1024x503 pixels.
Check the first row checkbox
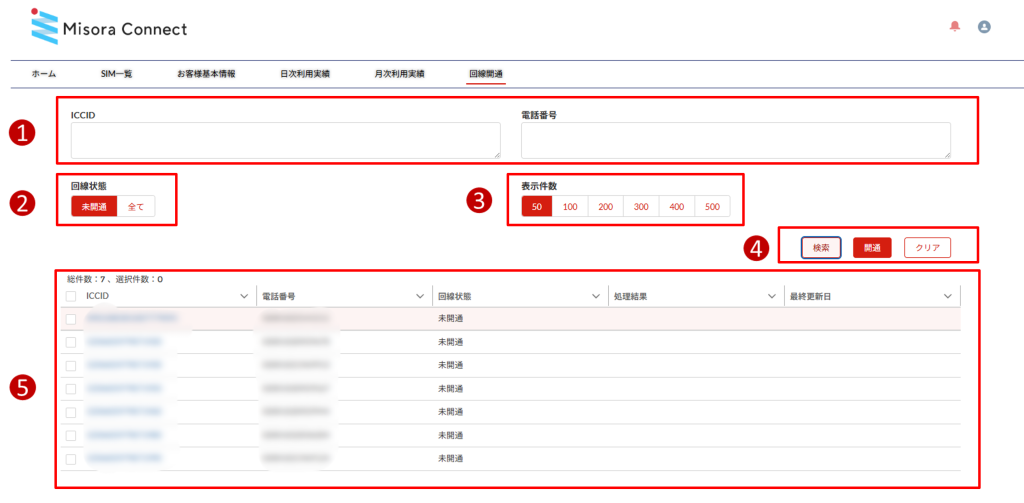point(70,319)
